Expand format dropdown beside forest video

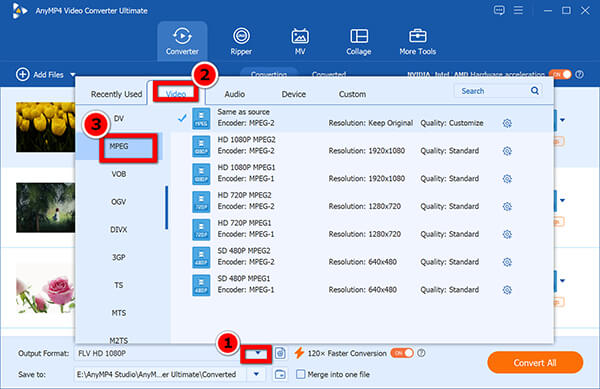click(x=562, y=200)
